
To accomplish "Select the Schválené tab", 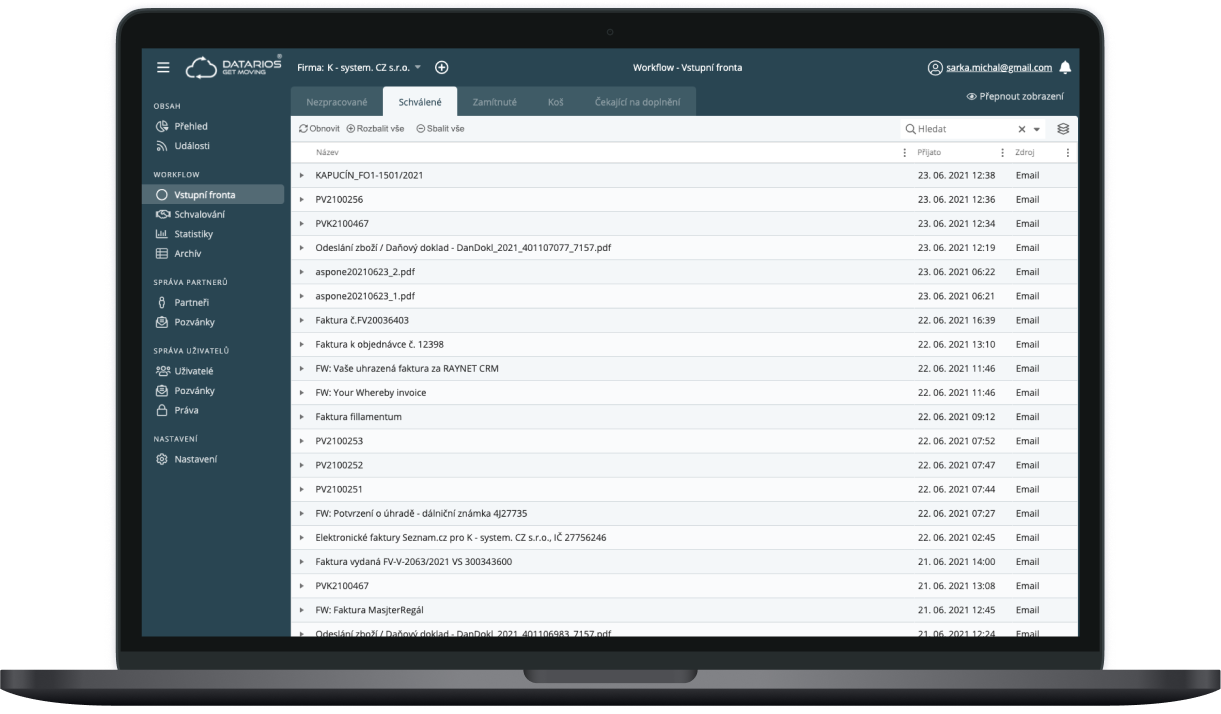I will [x=420, y=102].
